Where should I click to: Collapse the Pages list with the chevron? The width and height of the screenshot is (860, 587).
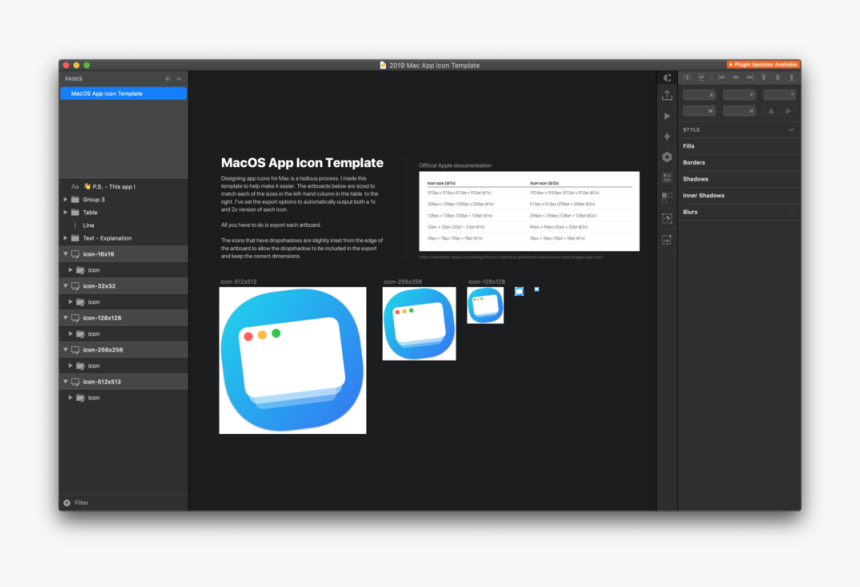(179, 79)
